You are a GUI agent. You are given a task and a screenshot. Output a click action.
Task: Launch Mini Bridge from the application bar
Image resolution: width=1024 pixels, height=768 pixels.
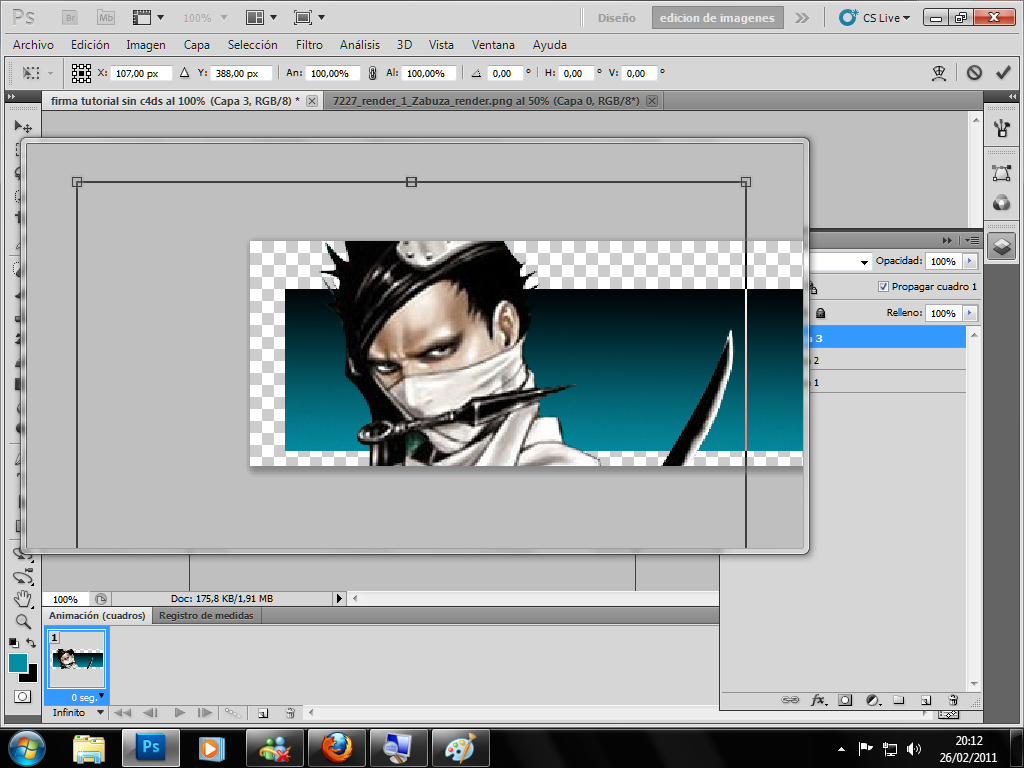point(106,18)
